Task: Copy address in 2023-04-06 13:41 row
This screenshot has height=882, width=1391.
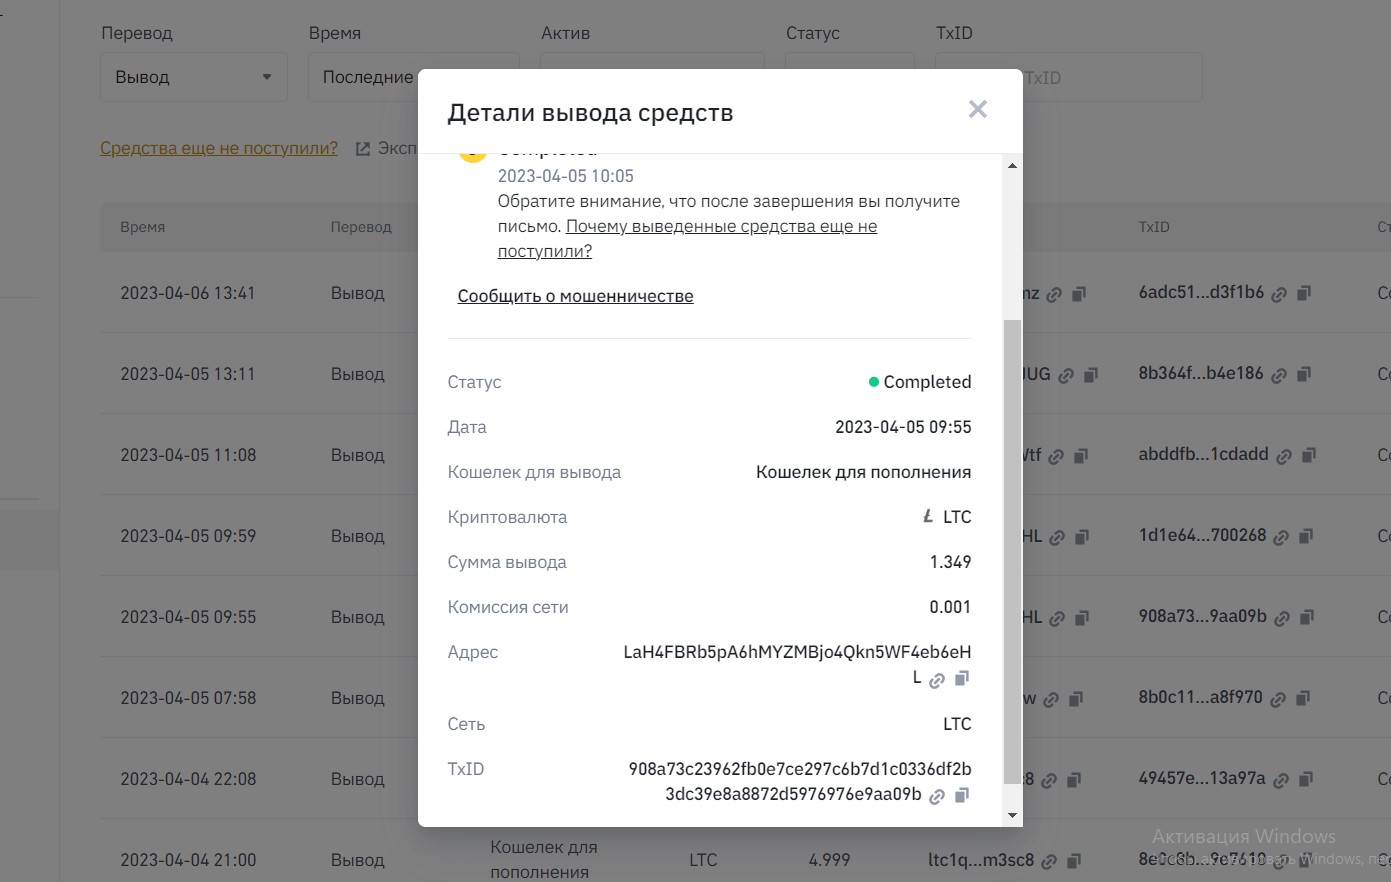Action: click(1080, 295)
